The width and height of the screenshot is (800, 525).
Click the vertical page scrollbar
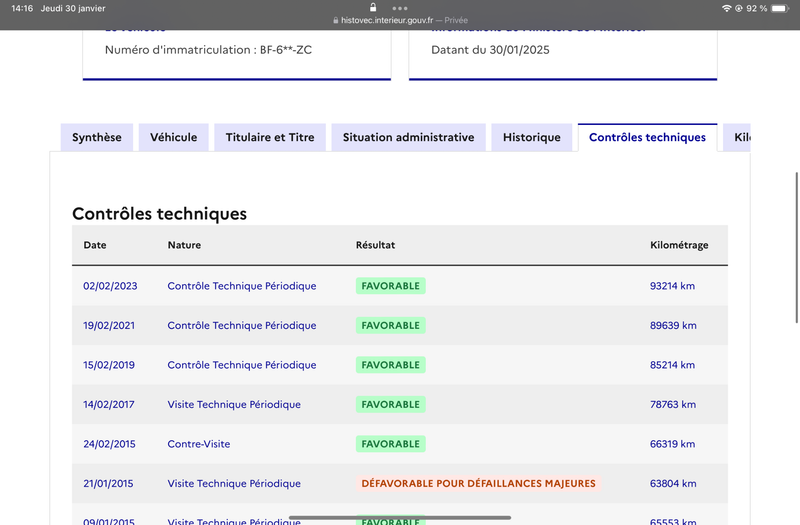[x=796, y=247]
